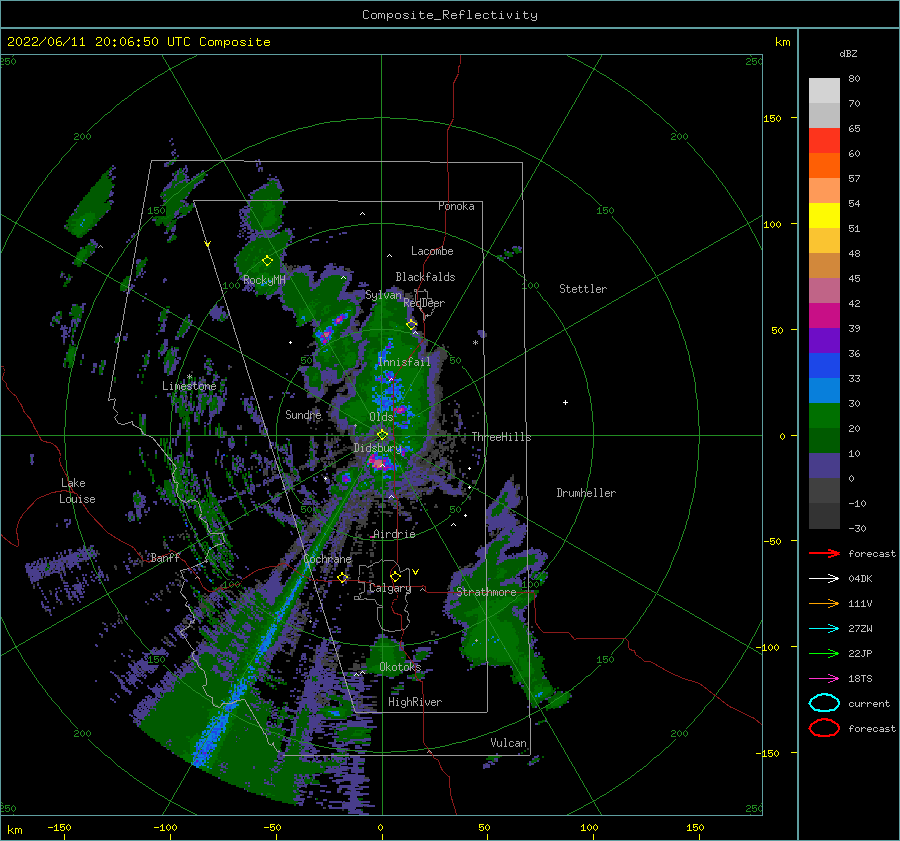Viewport: 900px width, 841px height.
Task: Click the yellow radar-center marker near Olds
Action: [x=382, y=435]
